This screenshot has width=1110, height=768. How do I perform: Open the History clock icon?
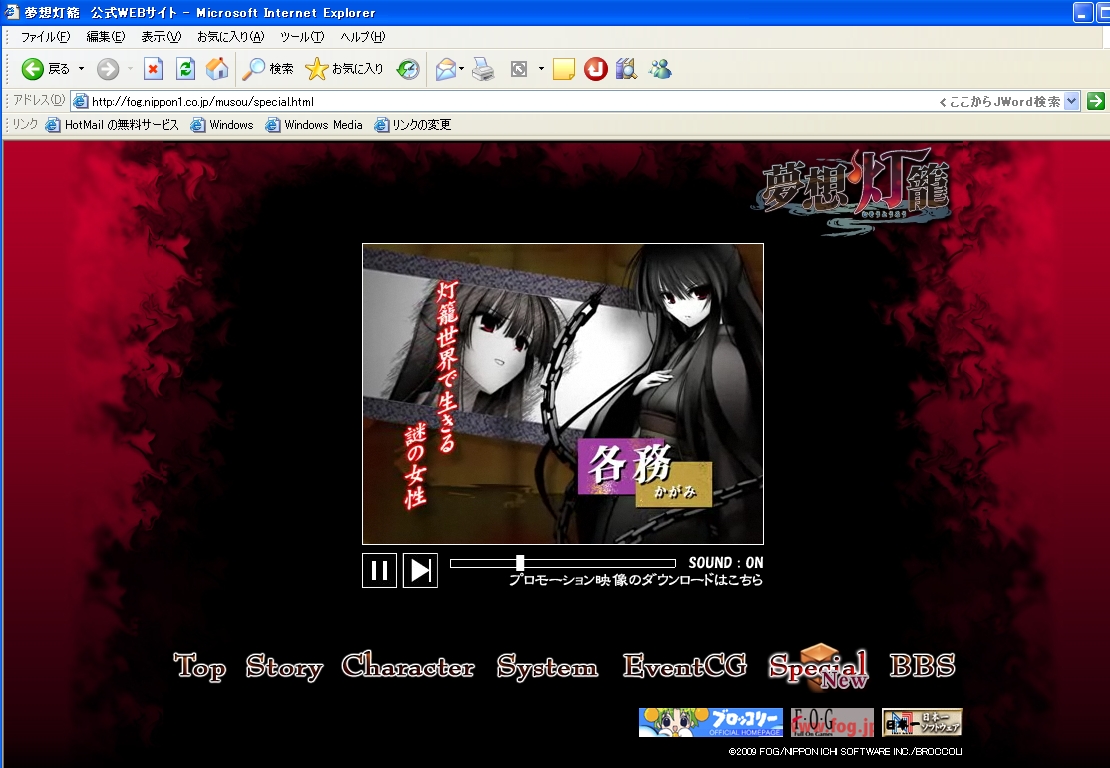tap(408, 69)
